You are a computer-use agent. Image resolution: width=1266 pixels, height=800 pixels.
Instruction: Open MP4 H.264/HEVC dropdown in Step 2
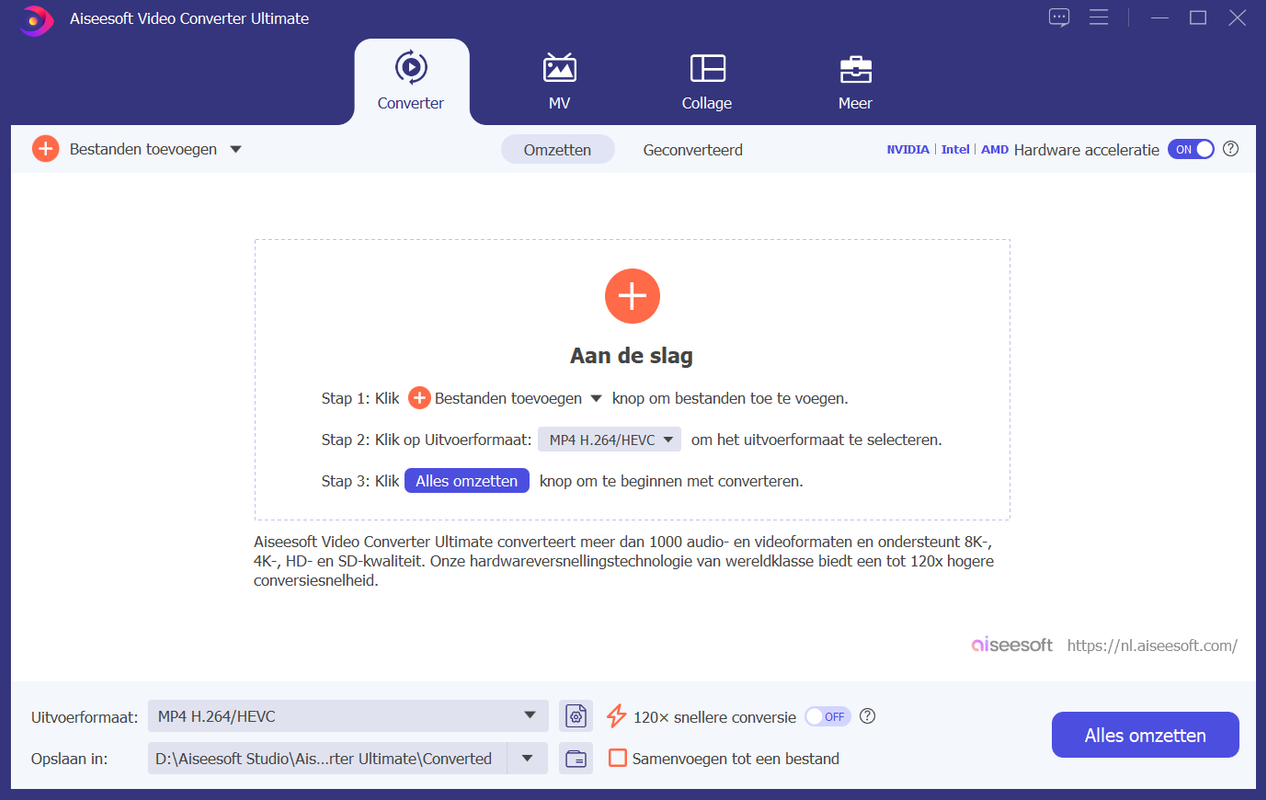pyautogui.click(x=609, y=439)
